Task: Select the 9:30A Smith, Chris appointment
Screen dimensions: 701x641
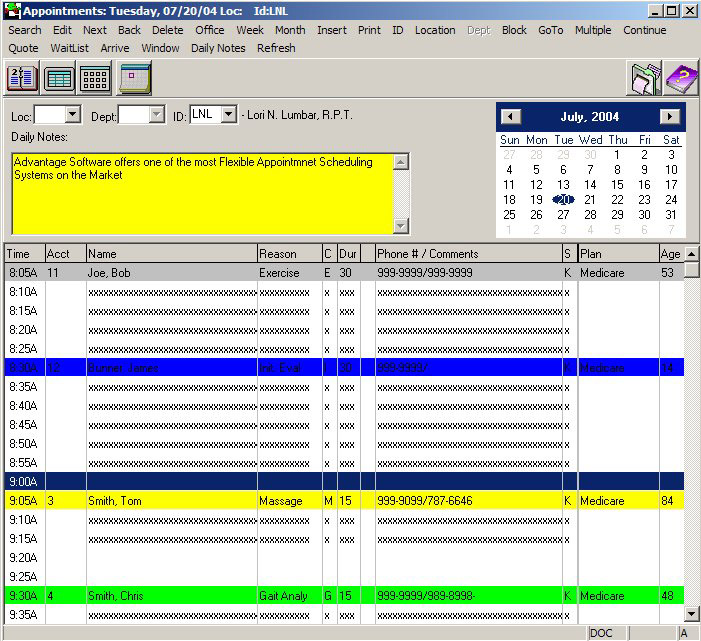Action: (x=344, y=595)
